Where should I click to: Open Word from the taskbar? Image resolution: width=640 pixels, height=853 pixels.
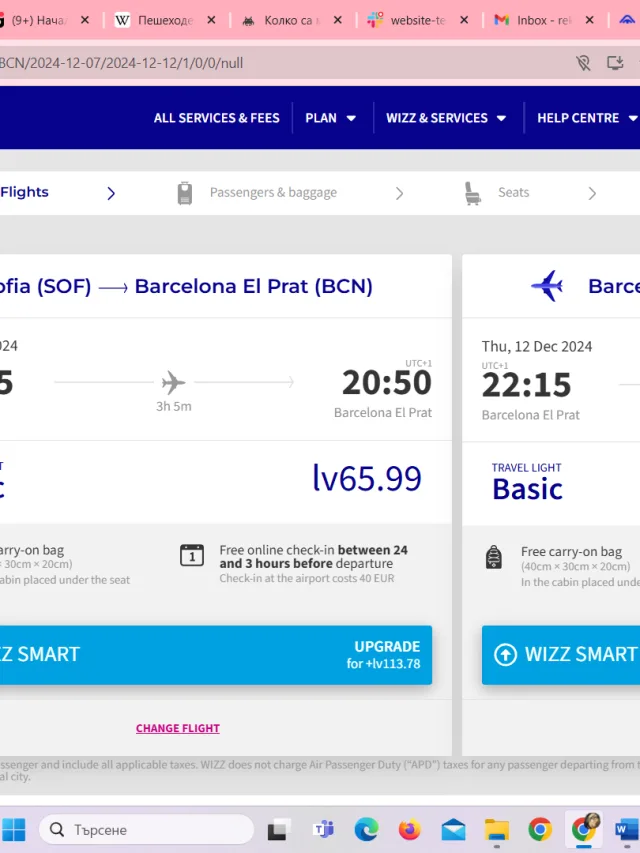tap(626, 830)
